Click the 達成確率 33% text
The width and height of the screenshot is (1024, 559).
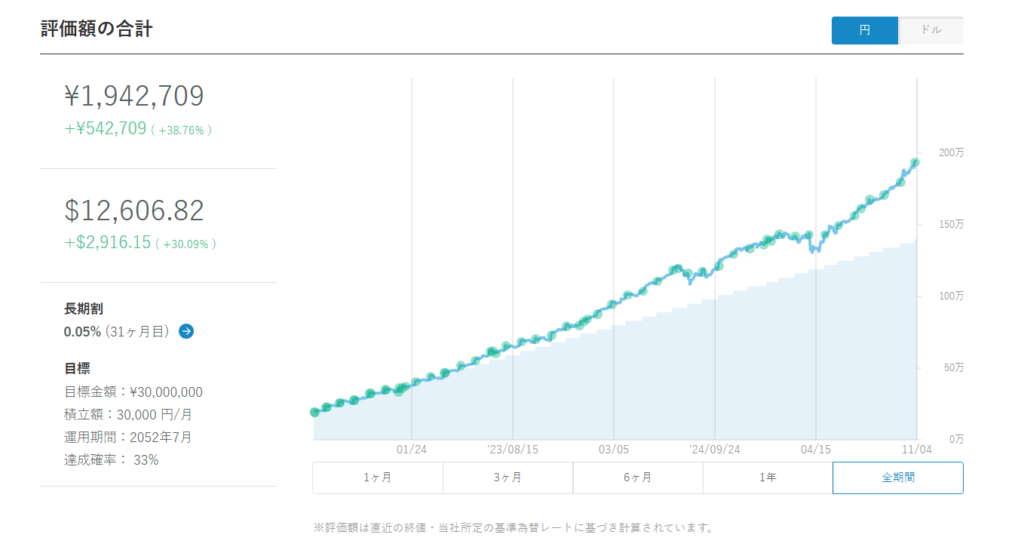click(111, 460)
